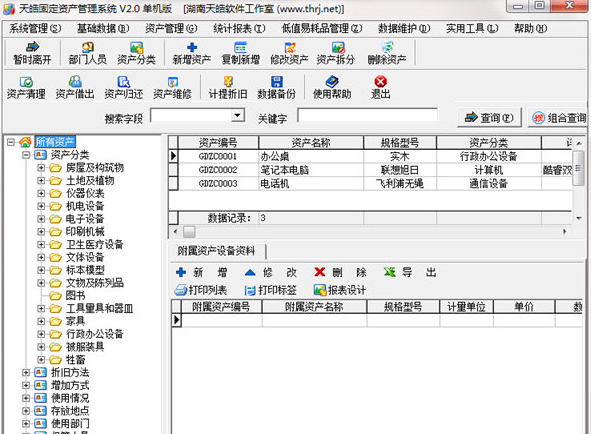Click the 新增资产 toolbar icon
591x434 pixels.
tap(191, 53)
